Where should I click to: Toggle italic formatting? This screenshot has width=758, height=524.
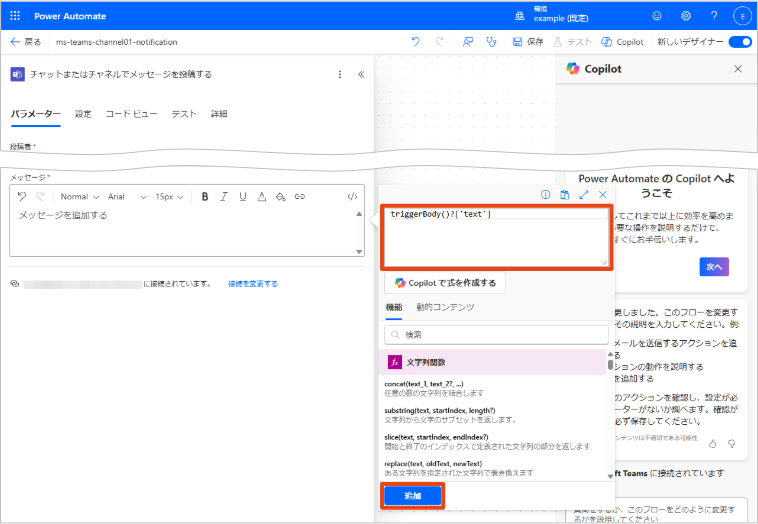click(x=224, y=197)
